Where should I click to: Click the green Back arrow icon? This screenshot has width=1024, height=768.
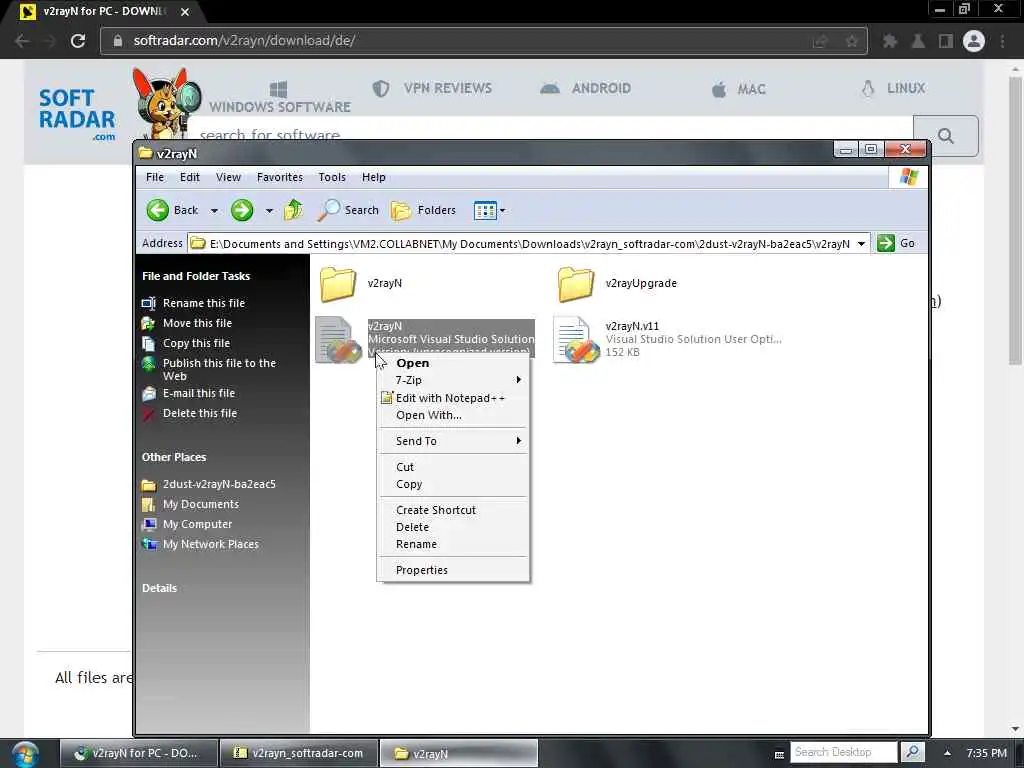[157, 210]
